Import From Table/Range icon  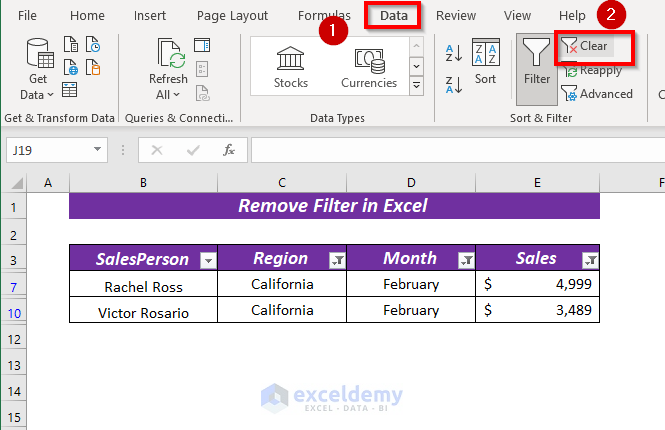[70, 89]
